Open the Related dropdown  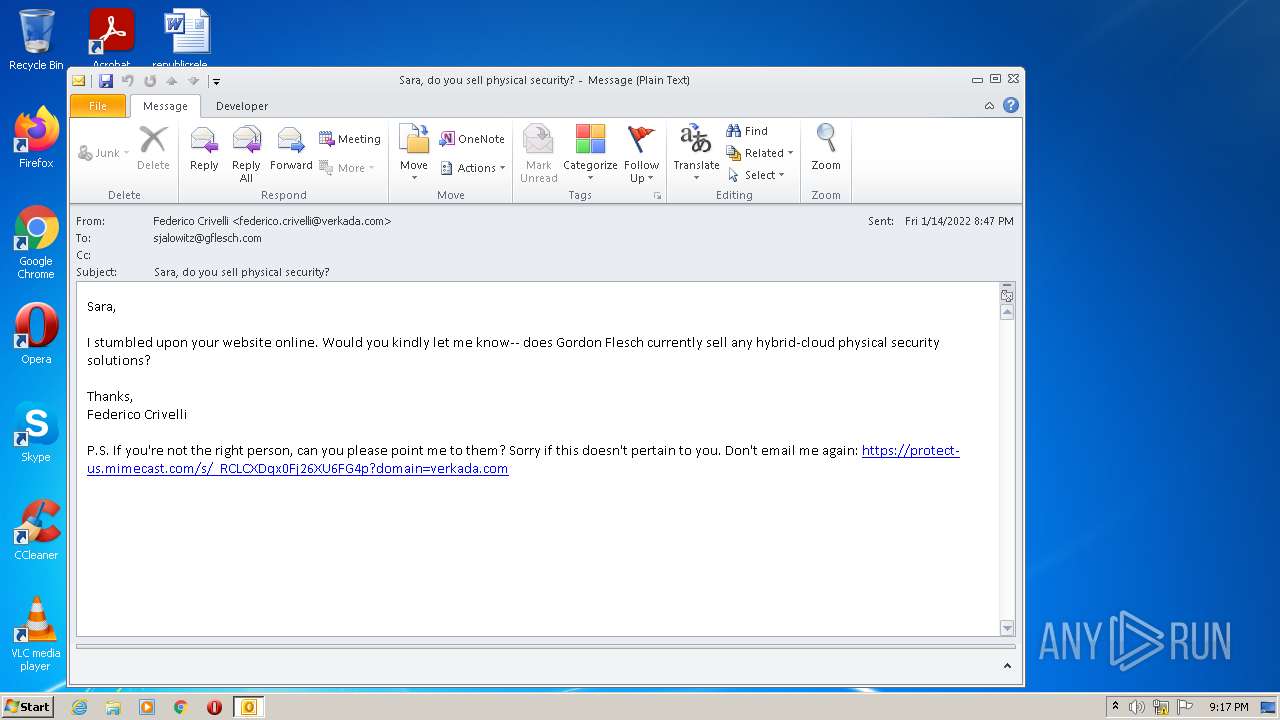(x=760, y=153)
